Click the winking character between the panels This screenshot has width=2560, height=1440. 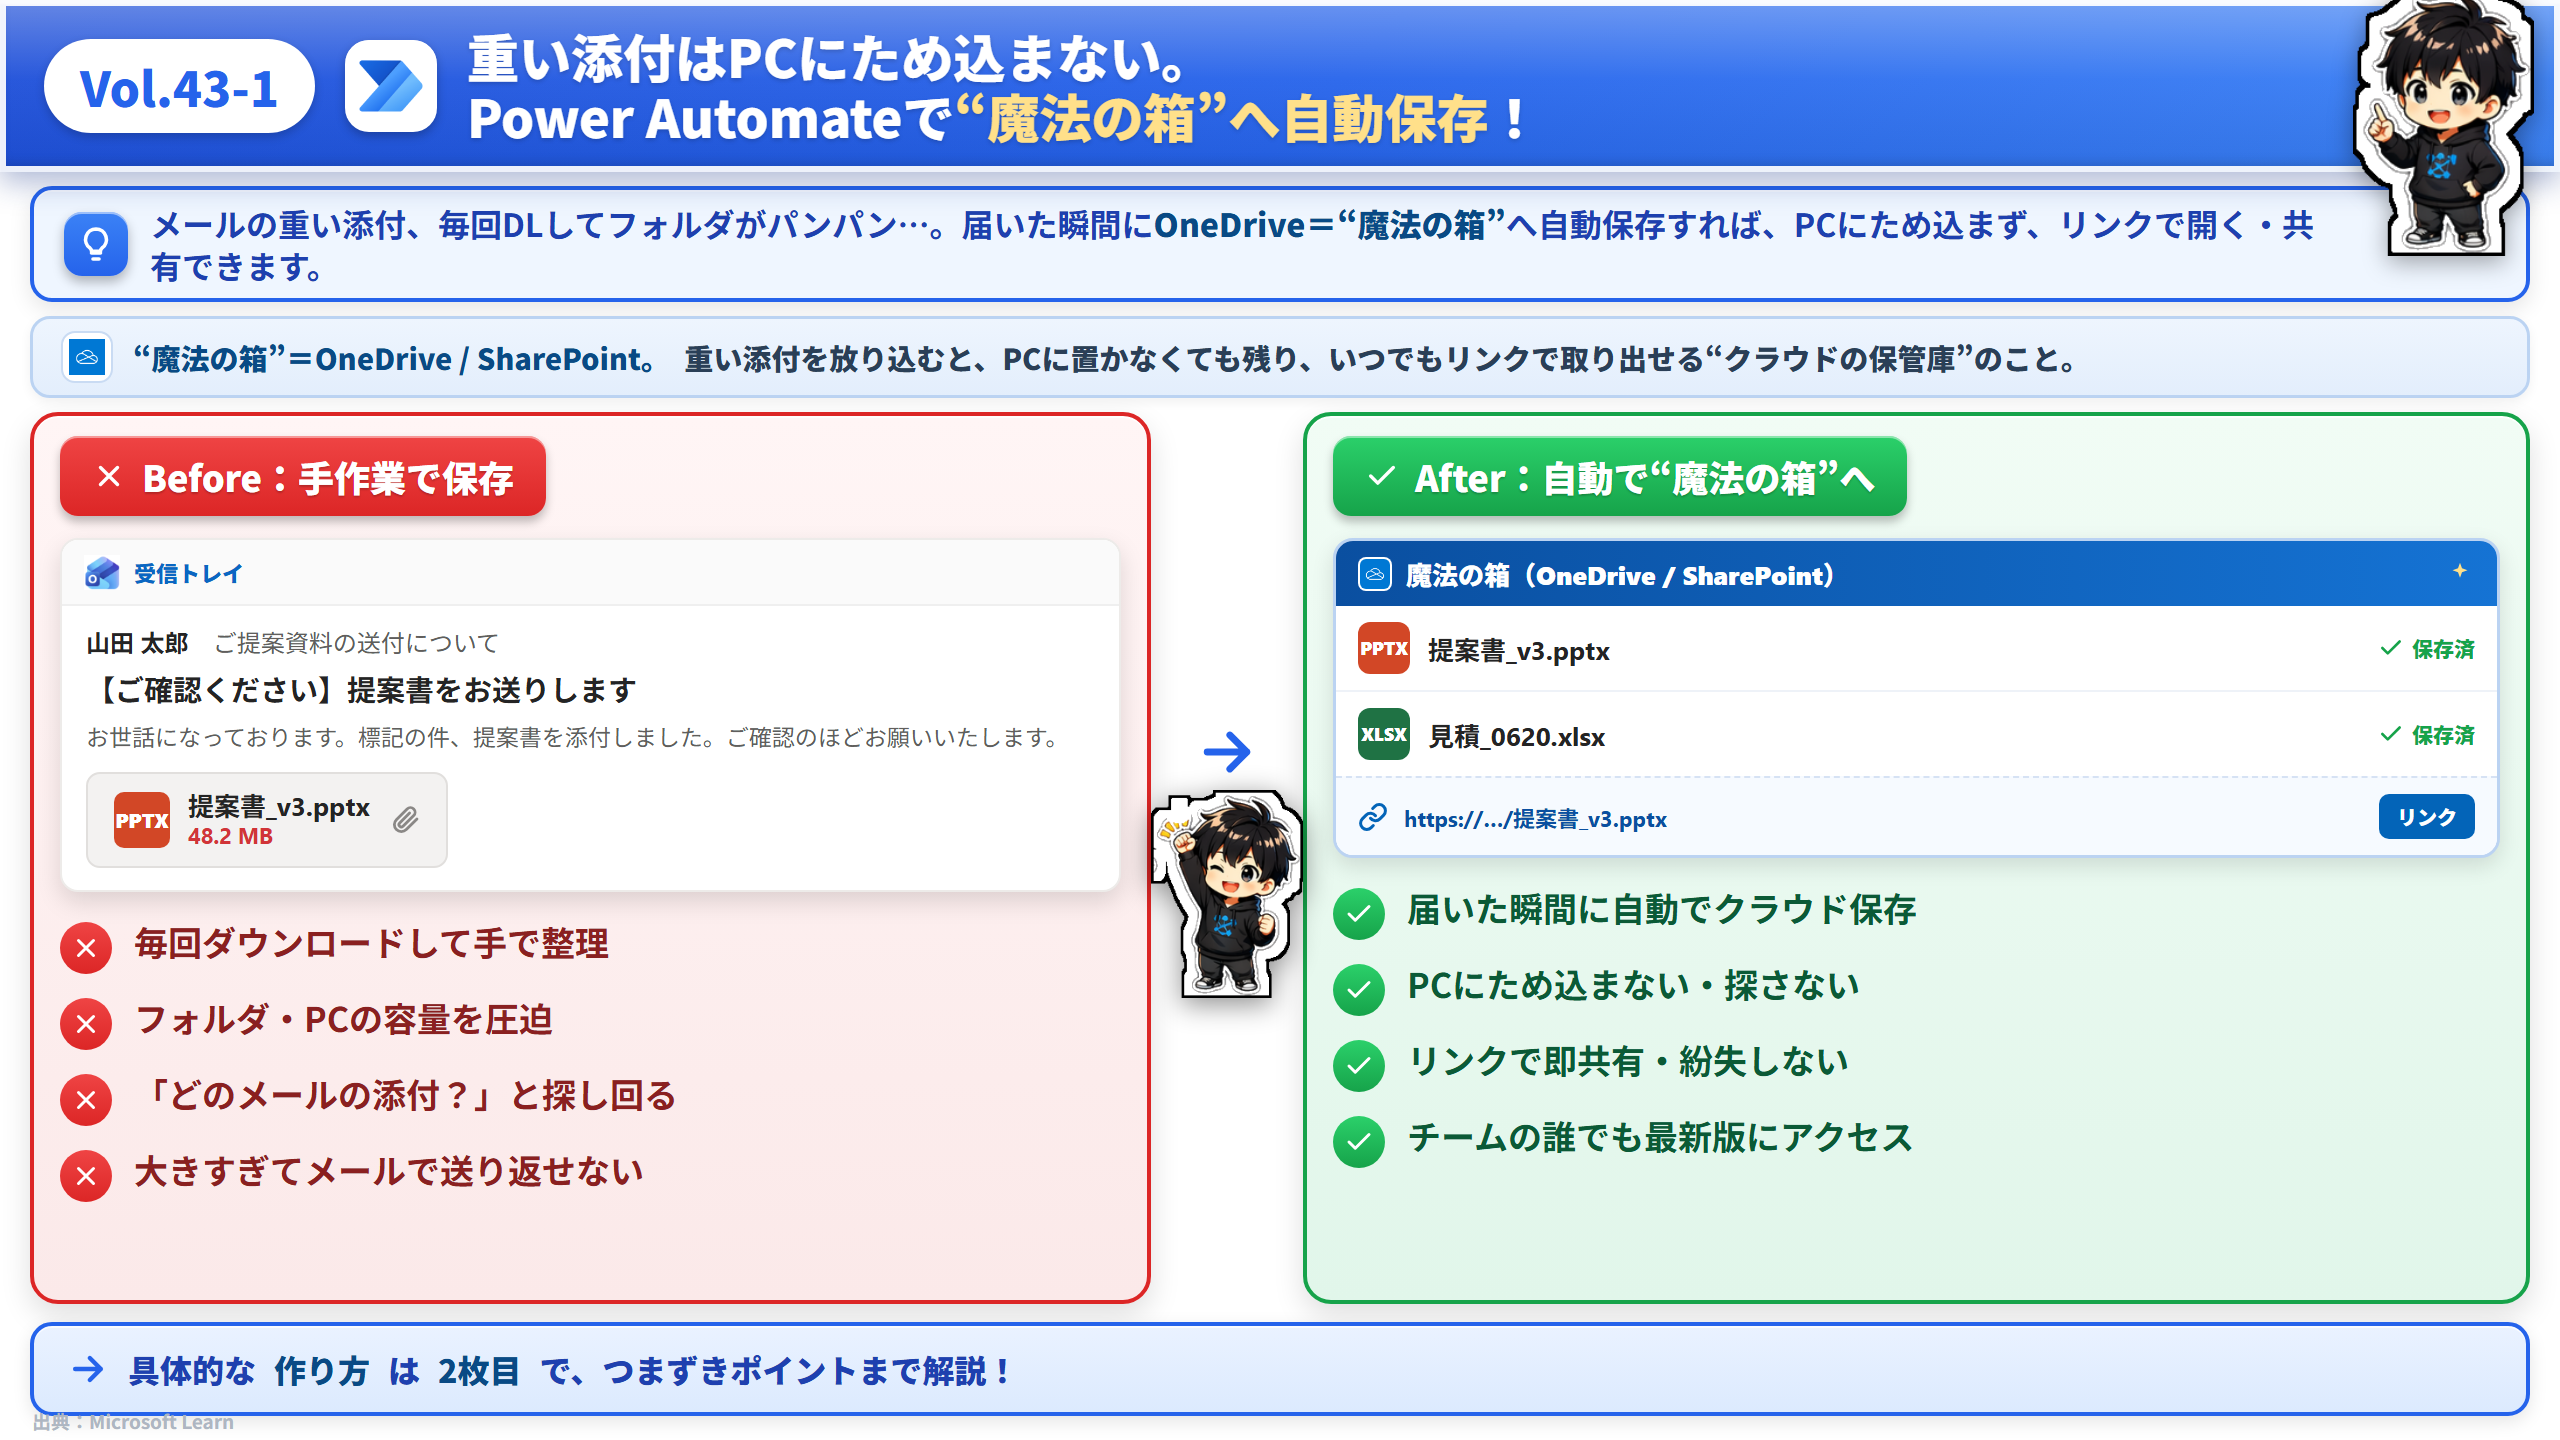coord(1227,893)
